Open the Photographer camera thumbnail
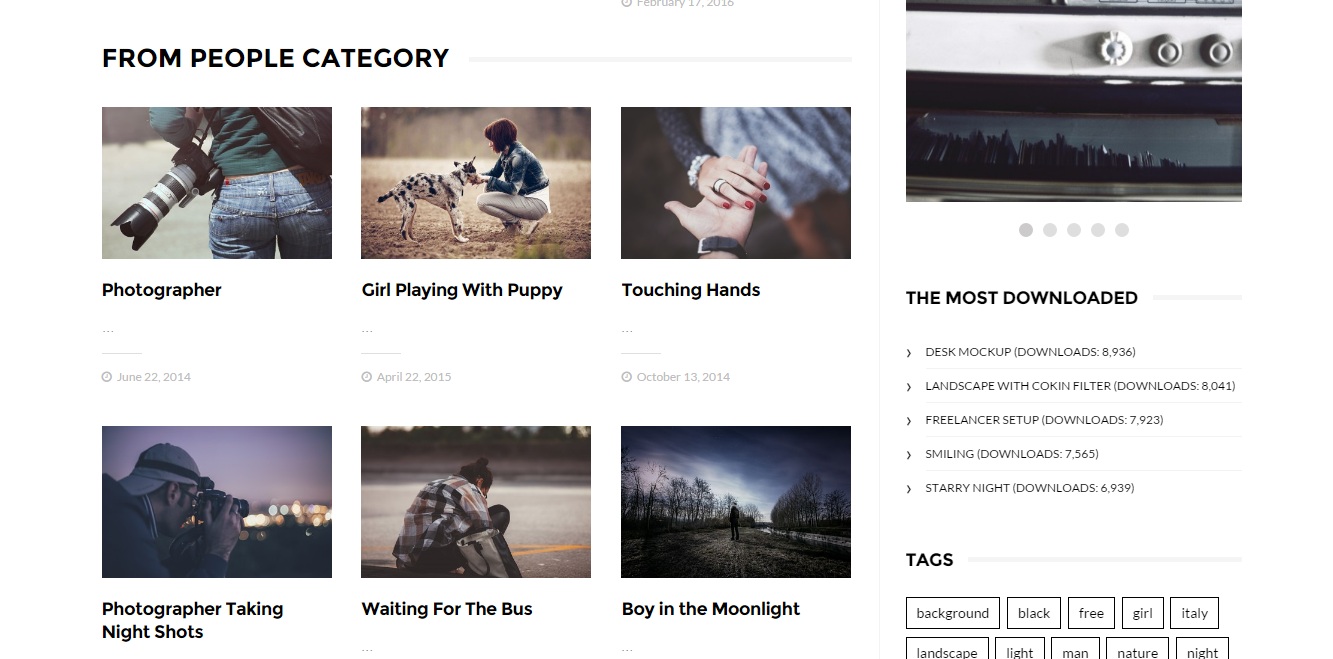Image resolution: width=1333 pixels, height=659 pixels. 217,183
